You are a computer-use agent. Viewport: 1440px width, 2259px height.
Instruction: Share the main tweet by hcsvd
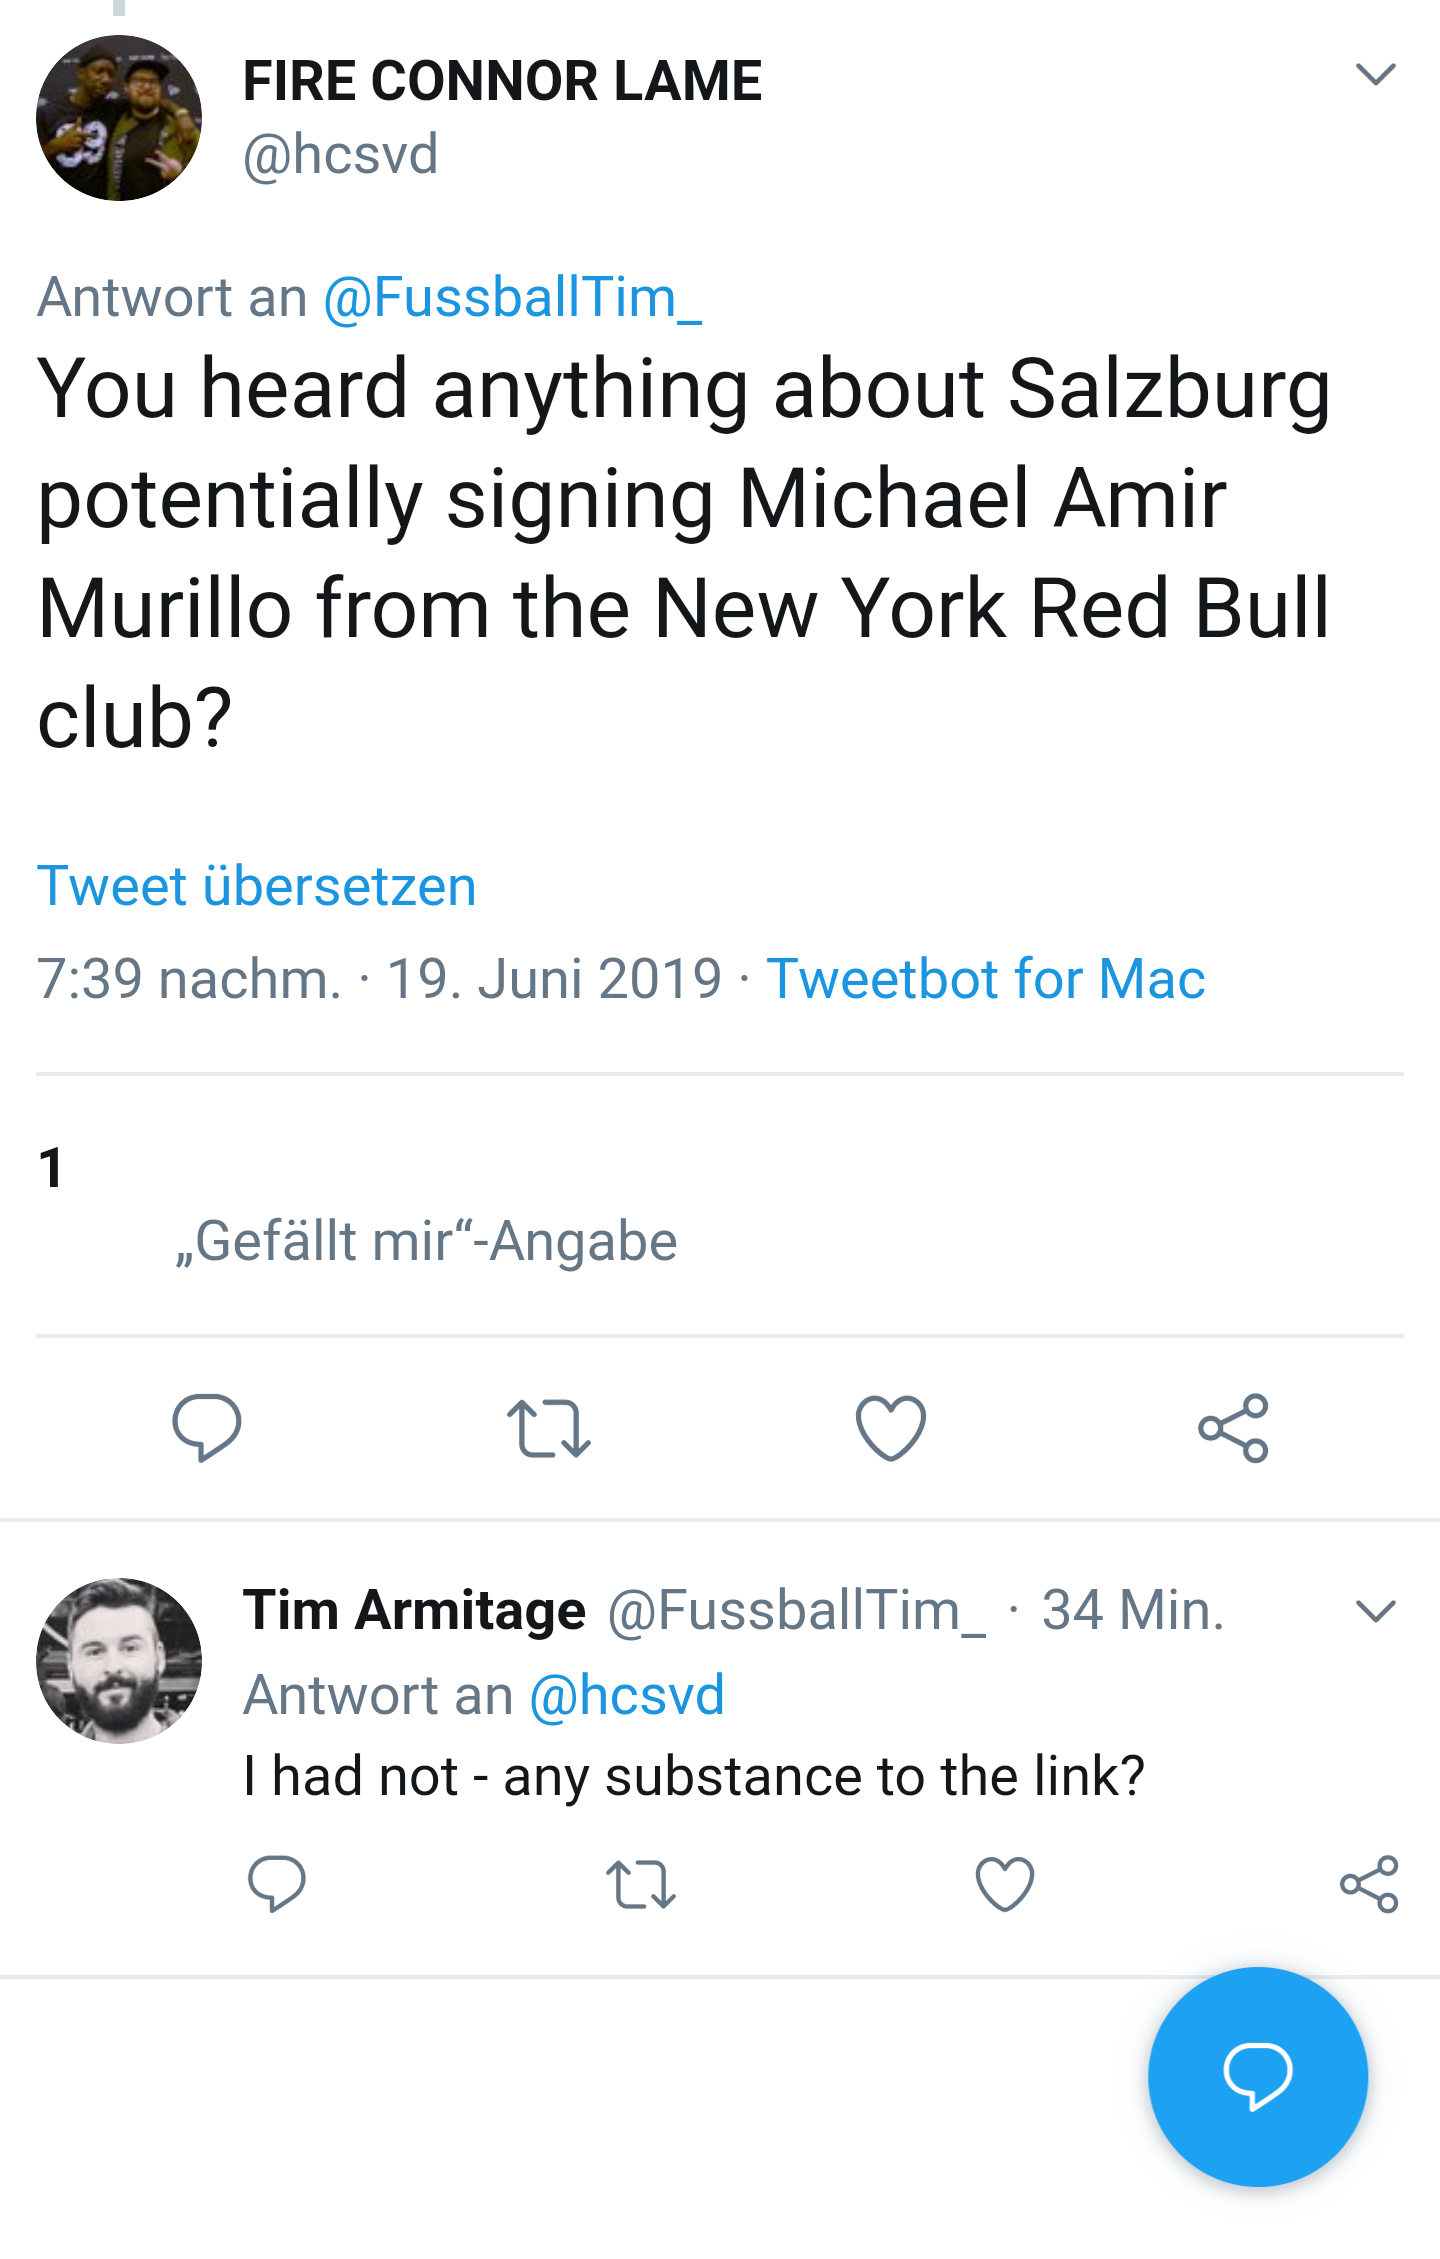coord(1234,1428)
